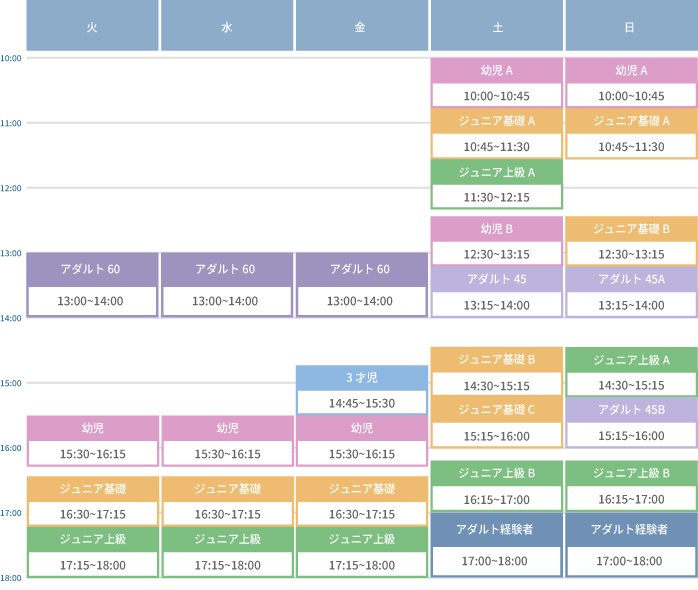Click Saturday's アダルト 45 class title
698x590 pixels.
[x=497, y=279]
